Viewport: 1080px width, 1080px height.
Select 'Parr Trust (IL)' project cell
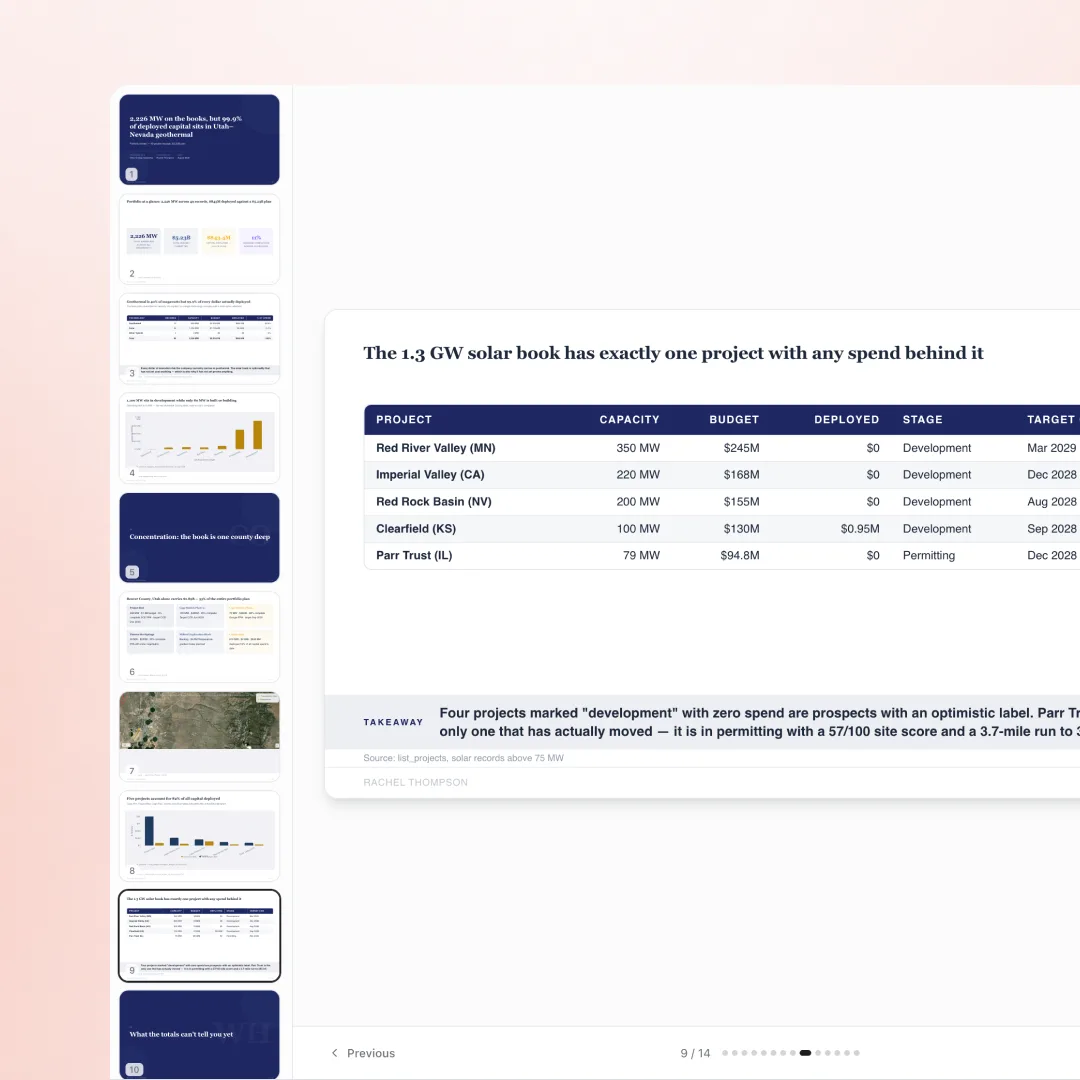414,555
